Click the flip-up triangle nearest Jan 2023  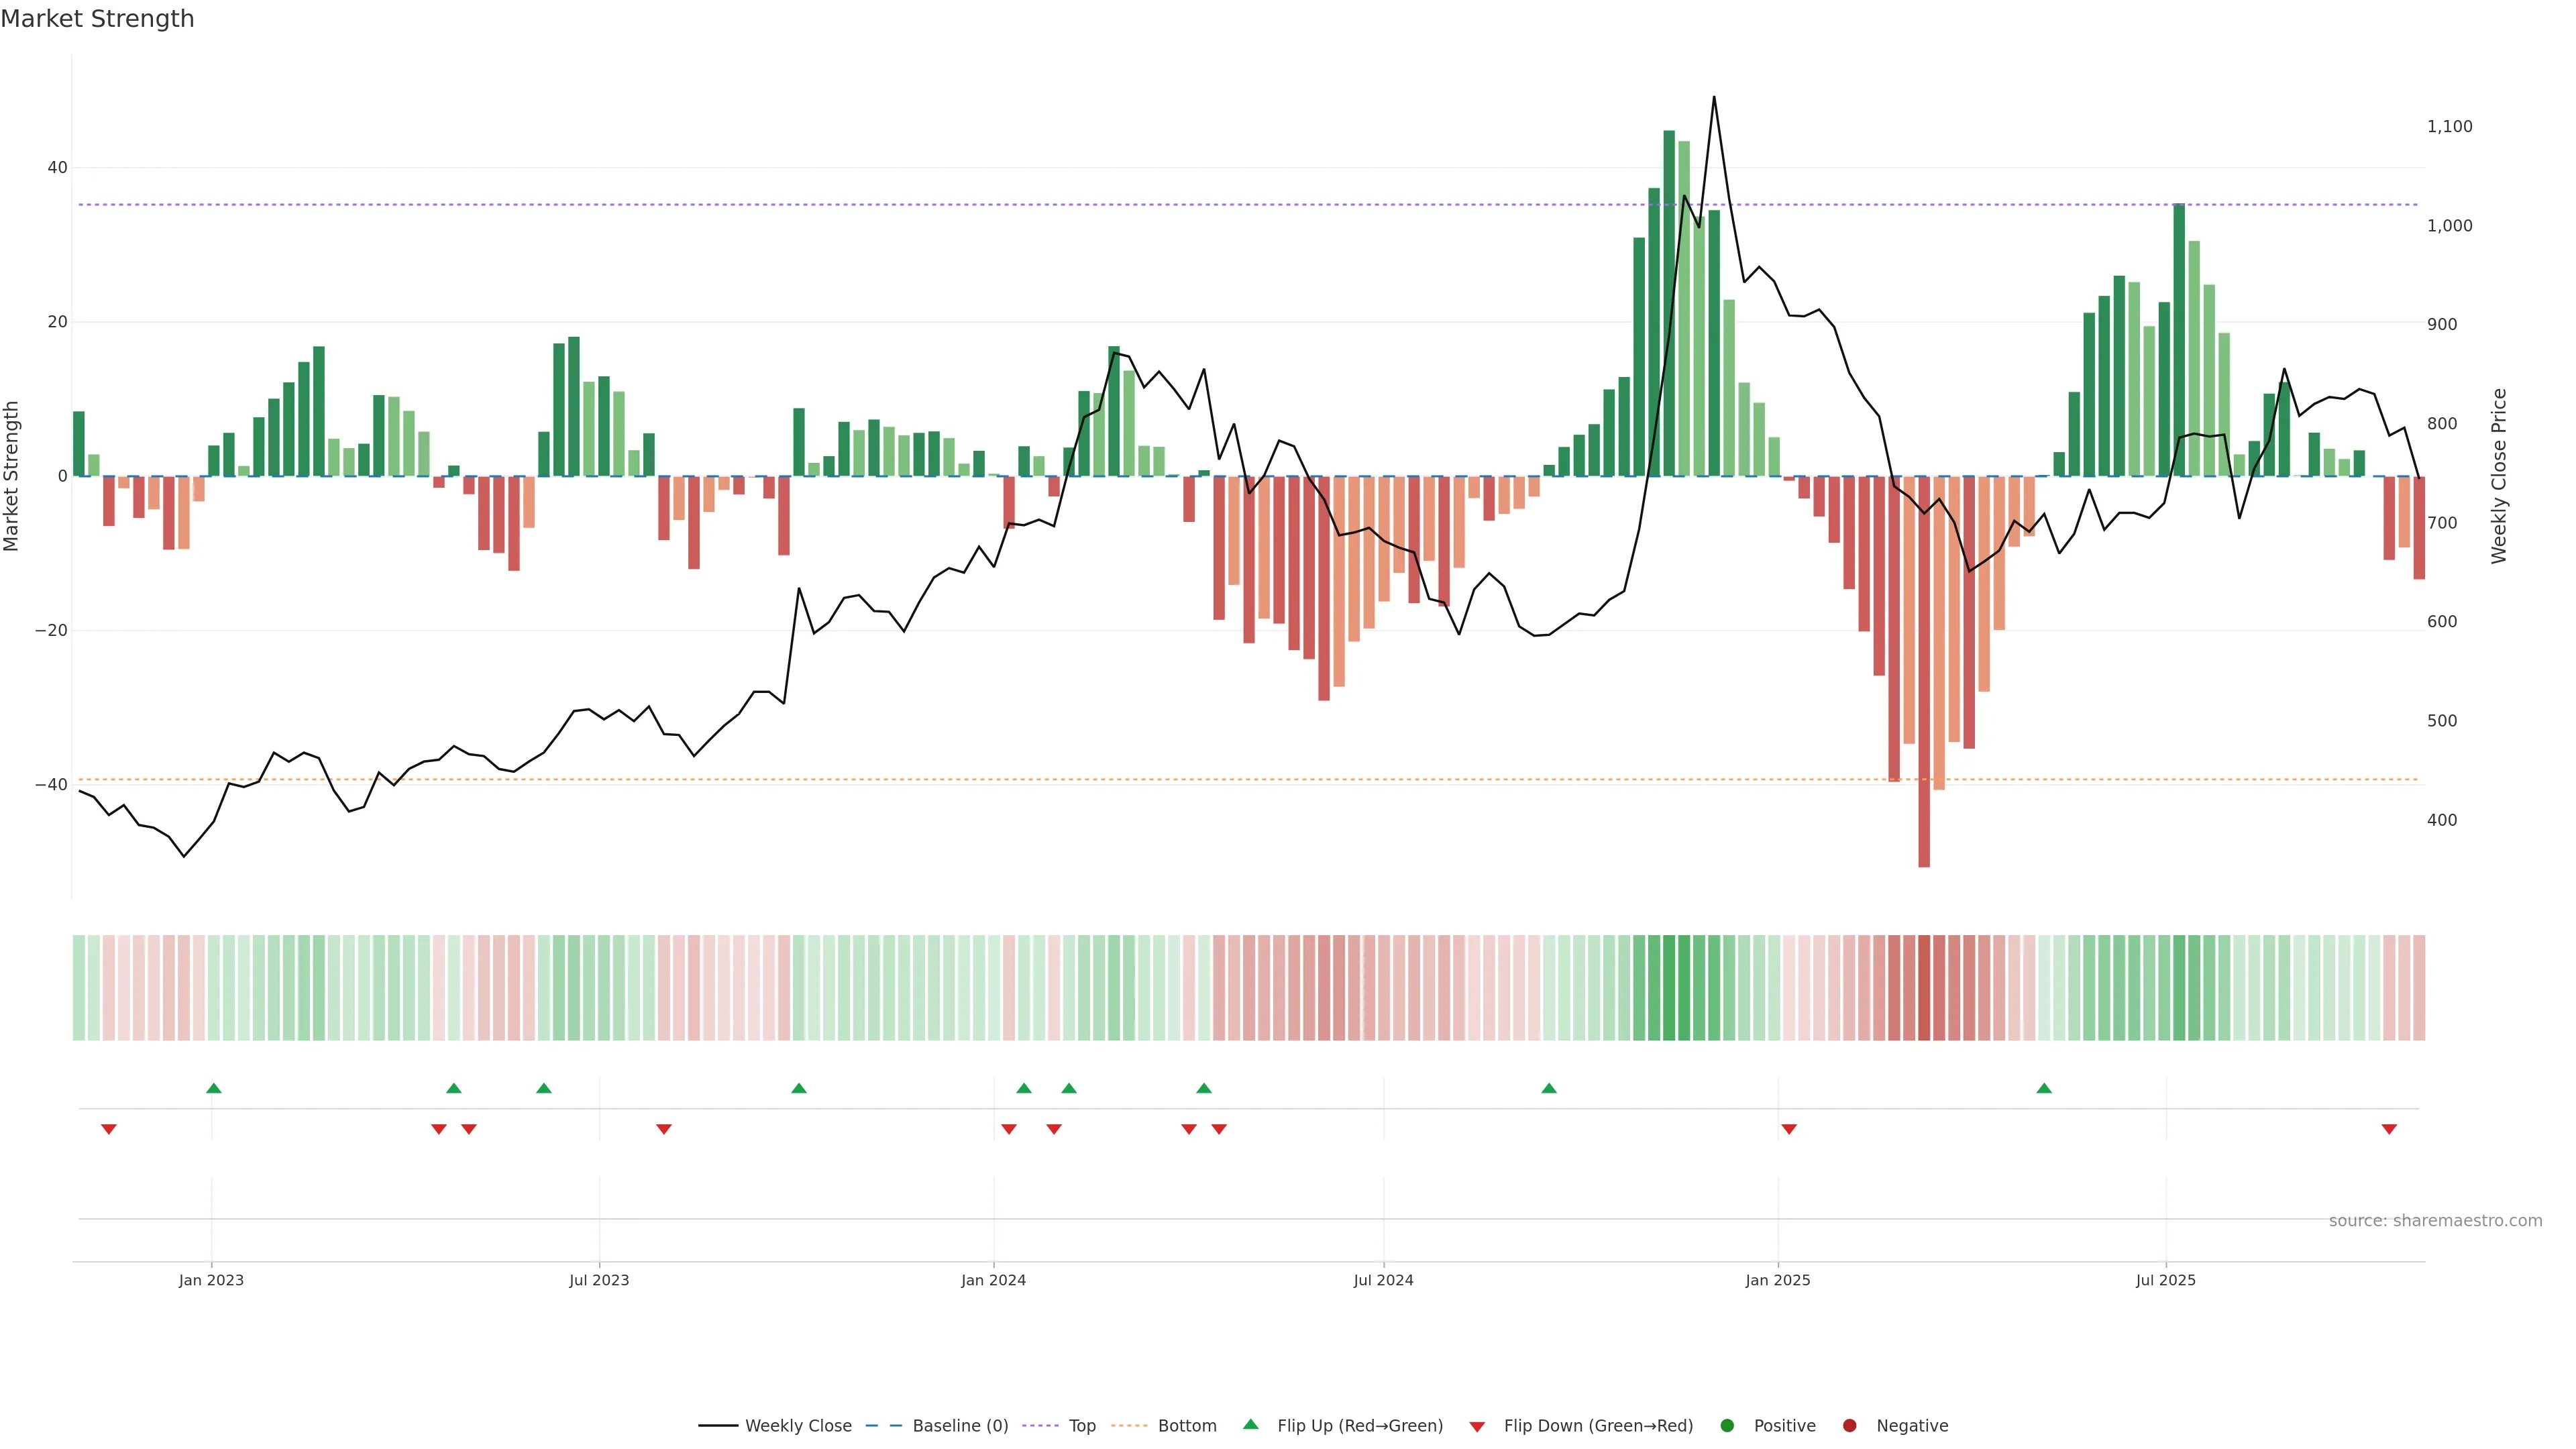[x=213, y=1088]
